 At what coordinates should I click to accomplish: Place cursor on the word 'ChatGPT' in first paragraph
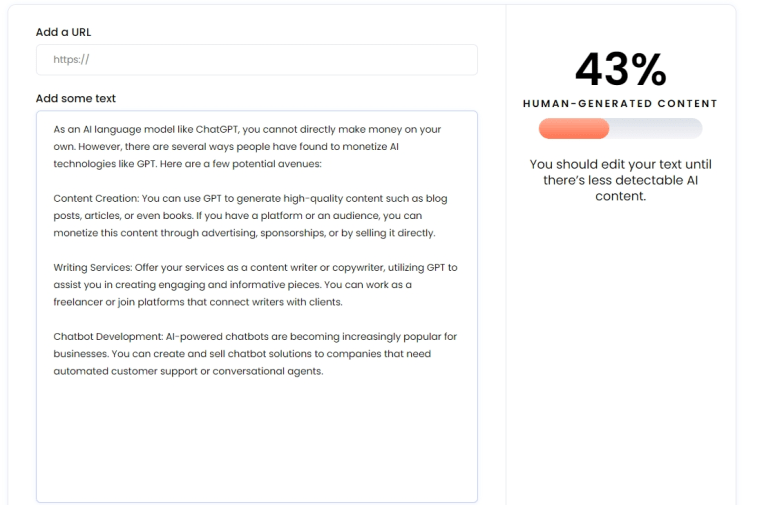[x=217, y=129]
